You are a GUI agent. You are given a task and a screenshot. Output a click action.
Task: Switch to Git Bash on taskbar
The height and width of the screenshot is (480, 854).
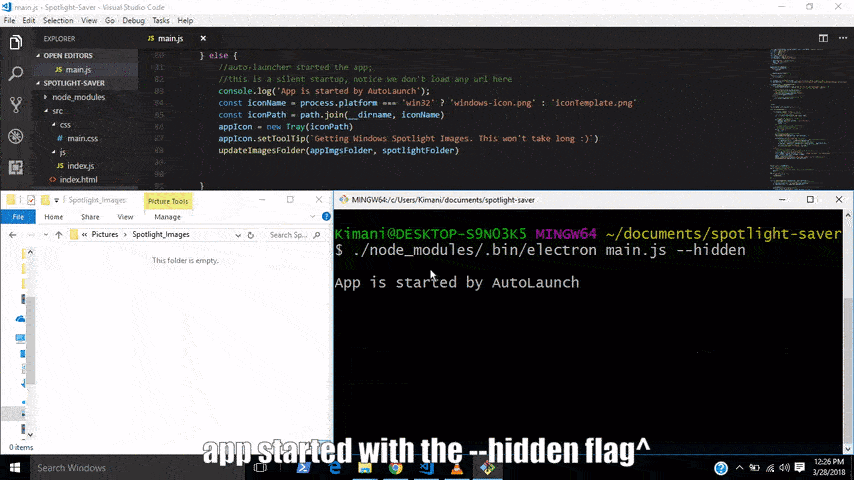(x=487, y=467)
